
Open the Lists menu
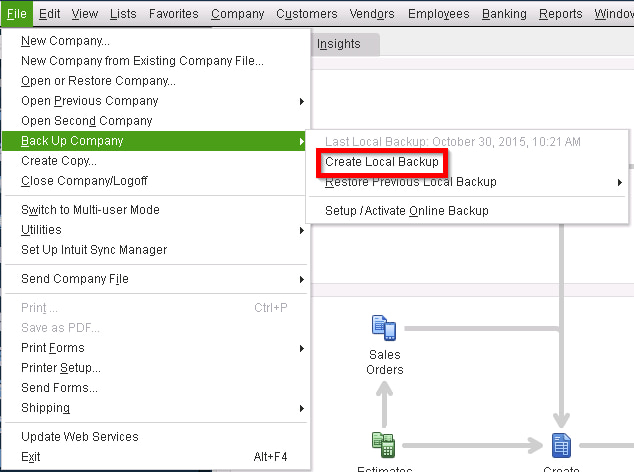[123, 14]
